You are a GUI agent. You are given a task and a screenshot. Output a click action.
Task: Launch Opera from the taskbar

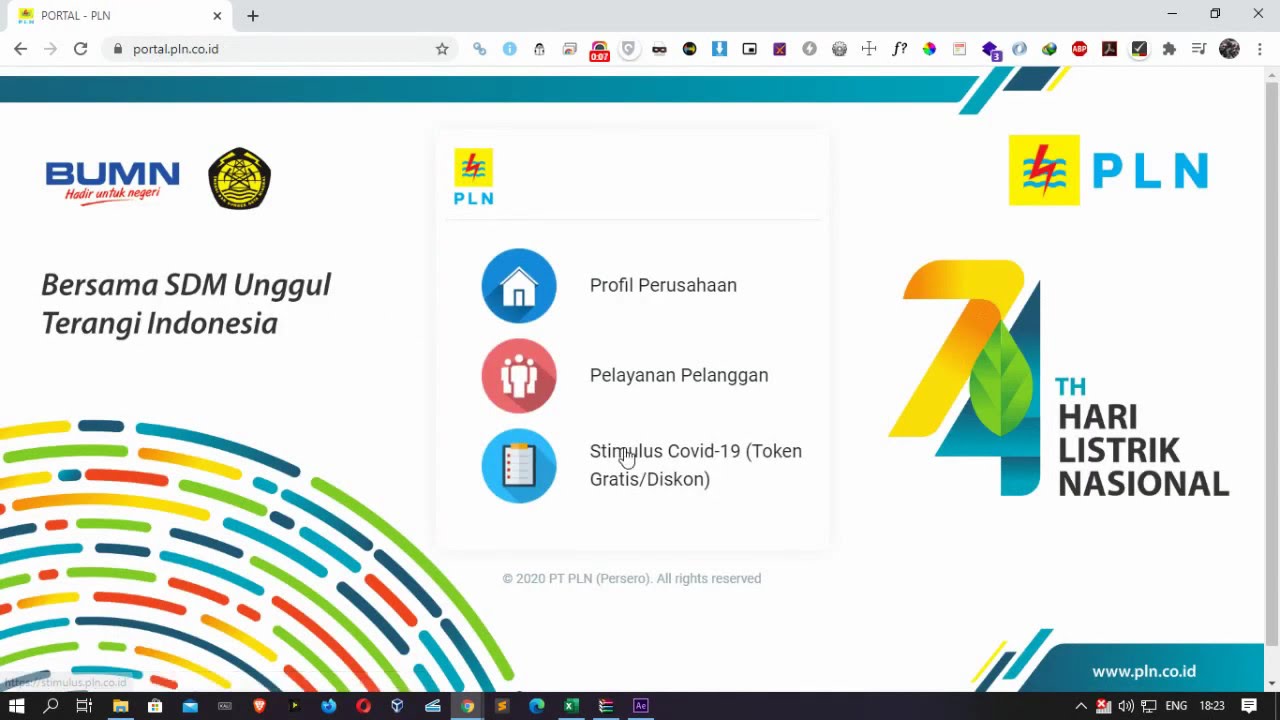click(363, 706)
